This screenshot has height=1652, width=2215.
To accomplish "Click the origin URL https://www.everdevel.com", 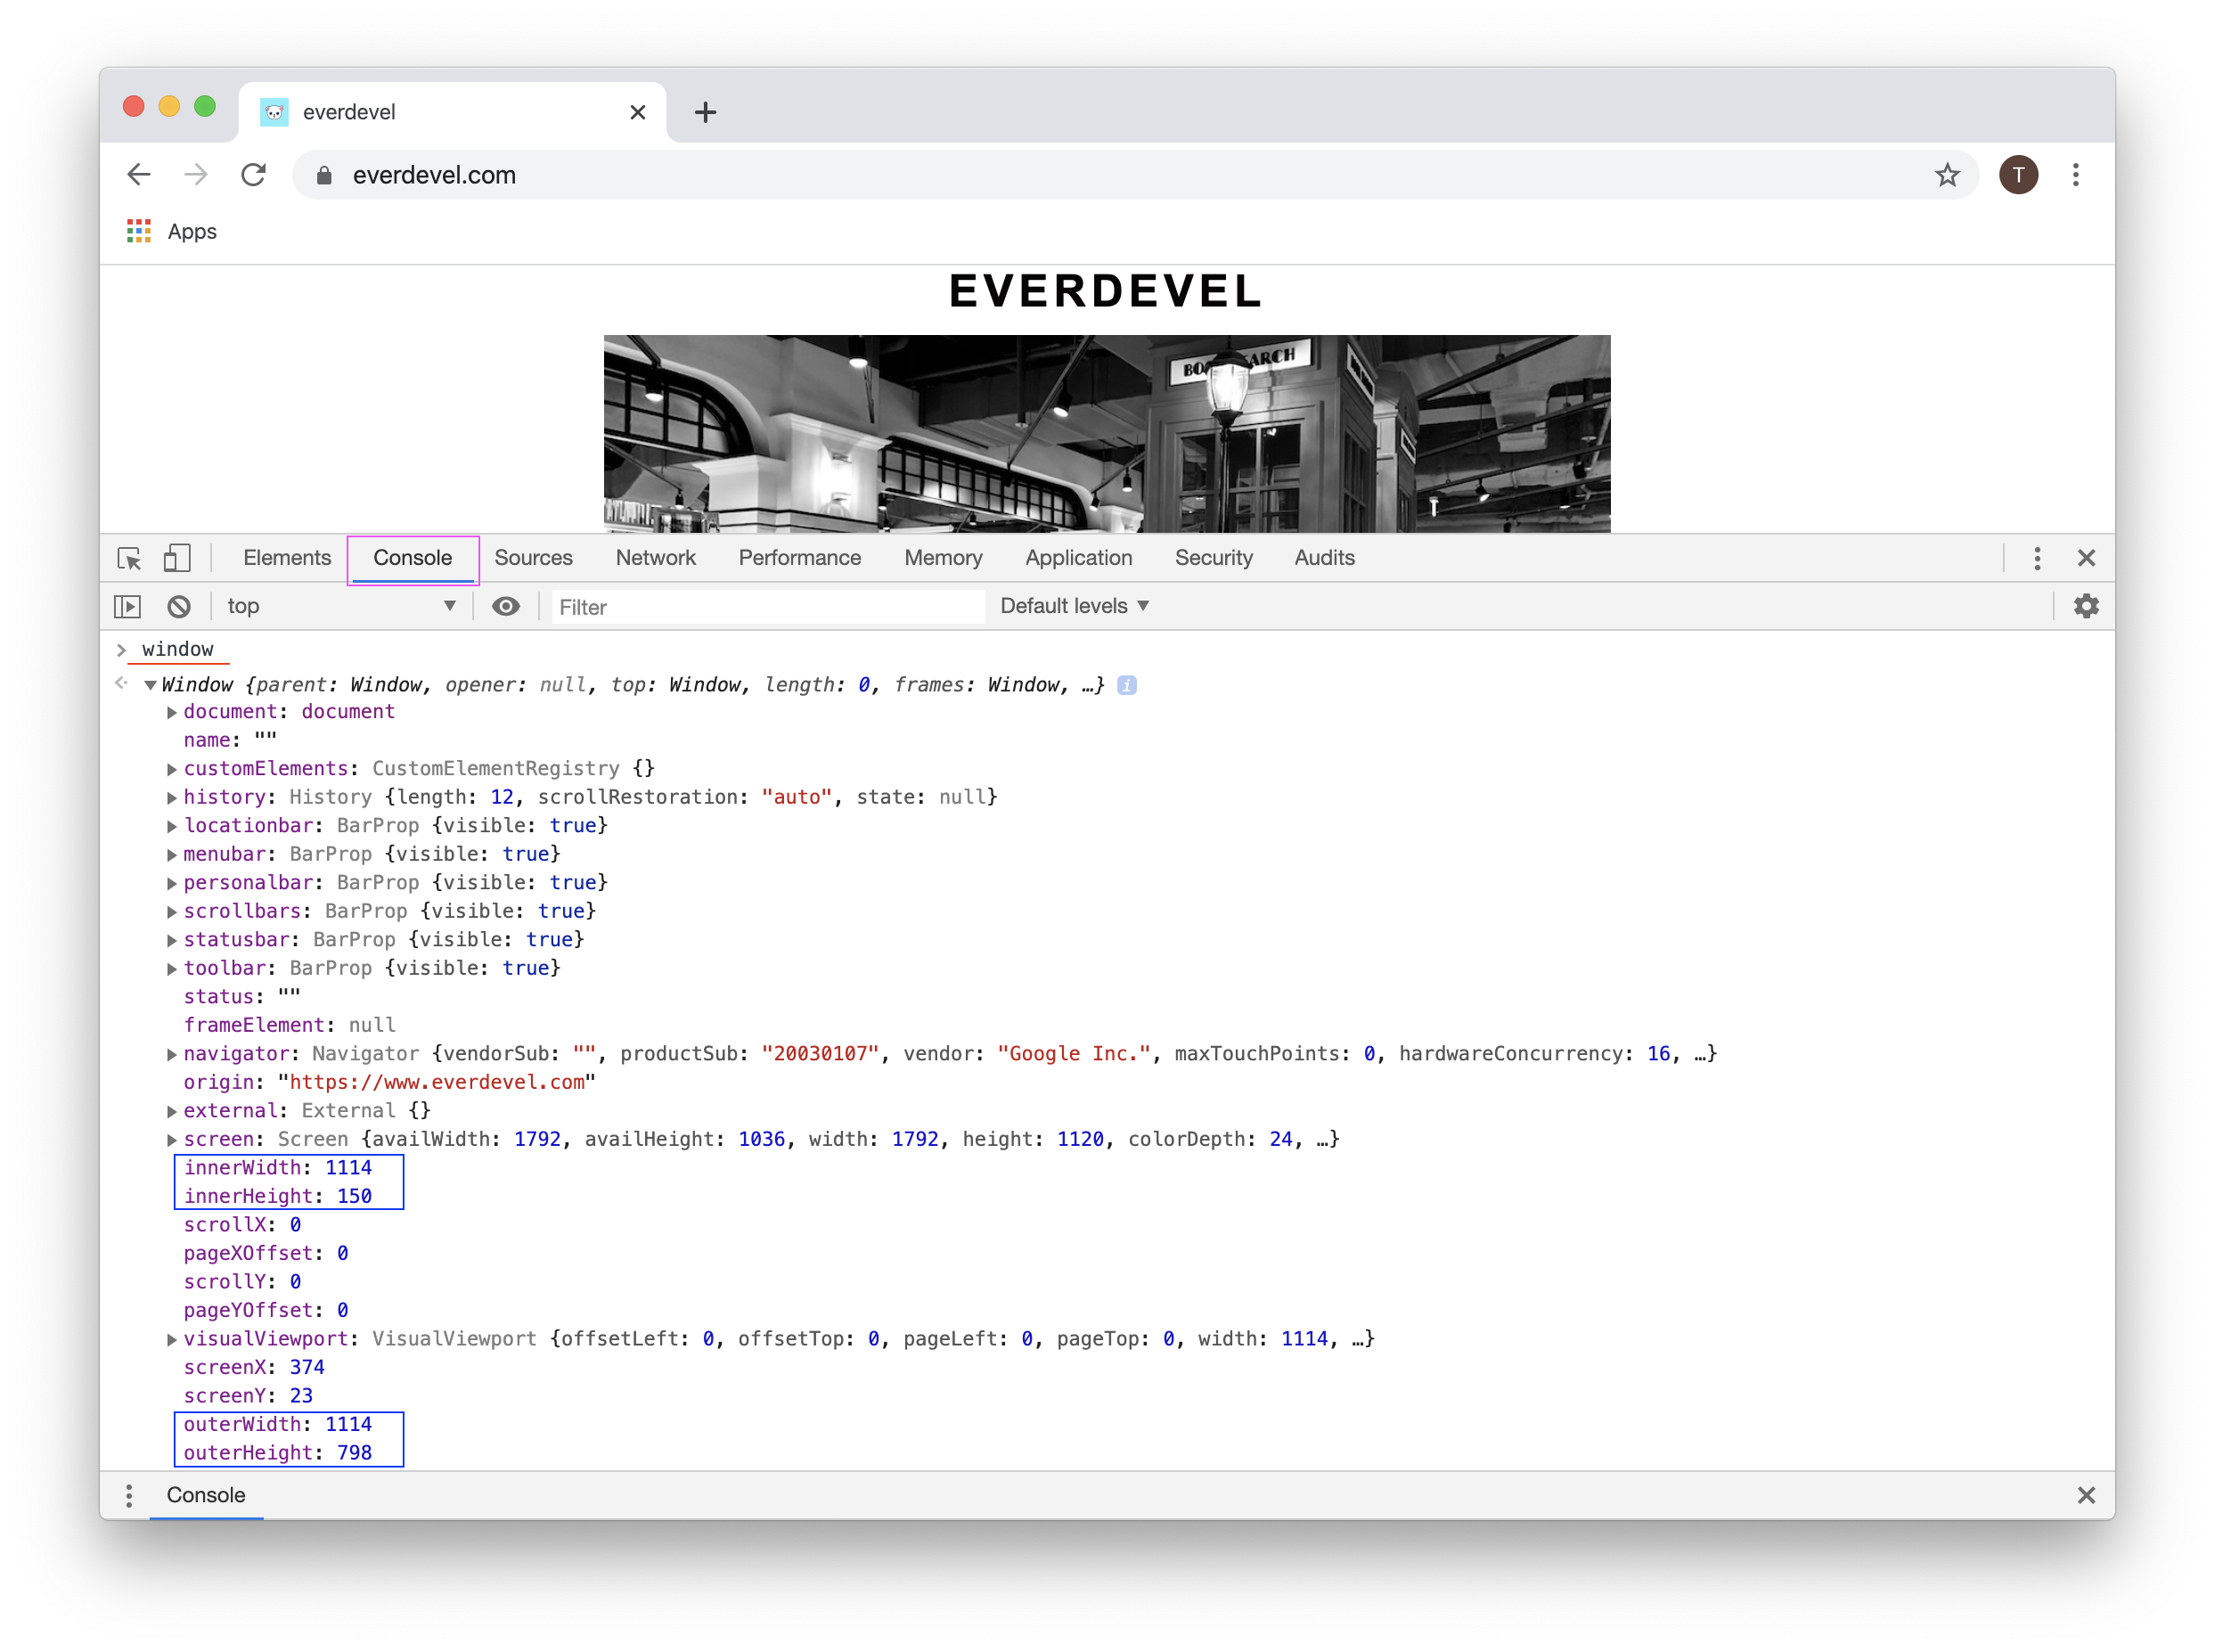I will point(437,1082).
